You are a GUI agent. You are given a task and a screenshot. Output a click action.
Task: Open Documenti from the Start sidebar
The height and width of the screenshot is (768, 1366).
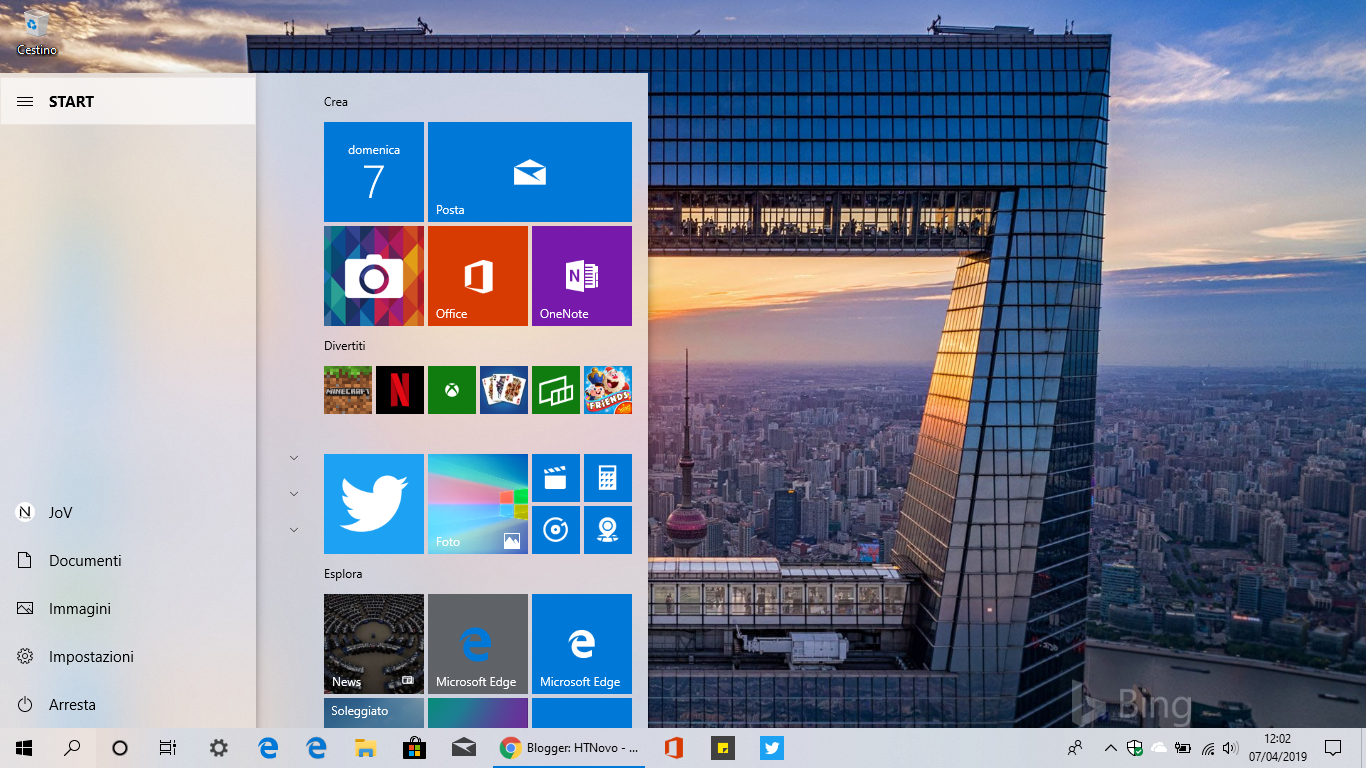click(x=128, y=560)
